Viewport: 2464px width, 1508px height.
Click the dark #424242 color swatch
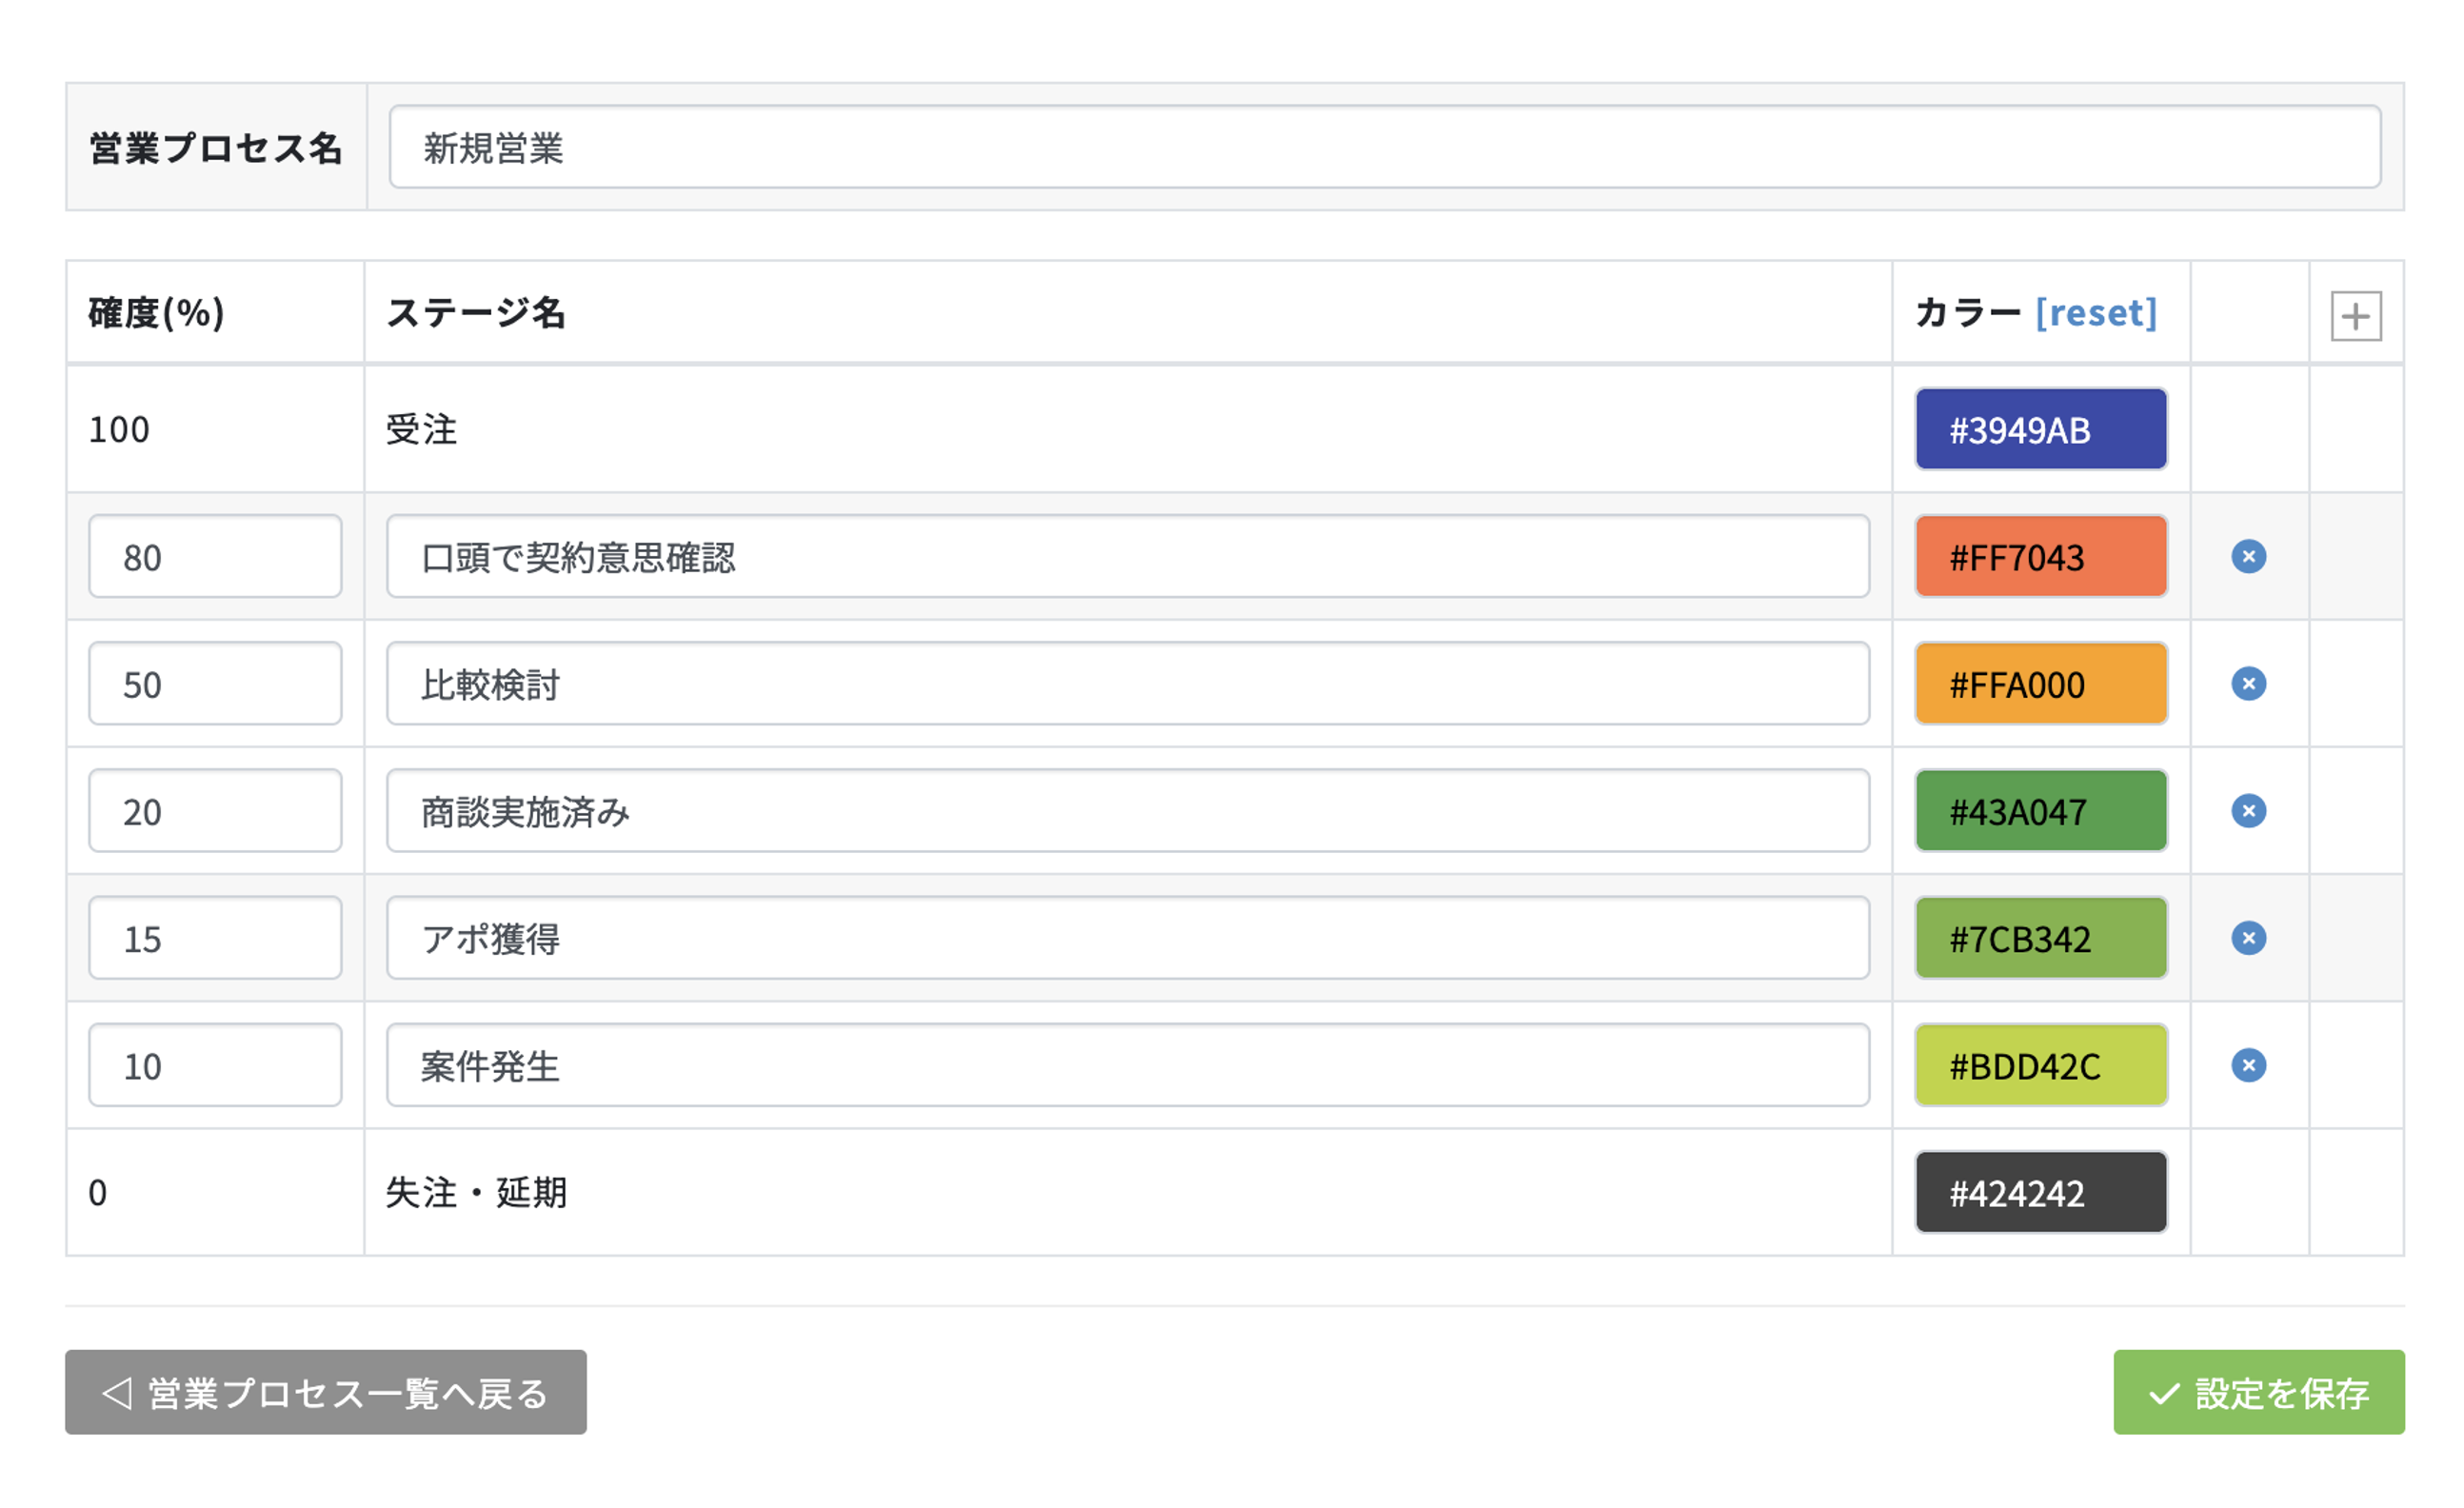[x=2040, y=1192]
